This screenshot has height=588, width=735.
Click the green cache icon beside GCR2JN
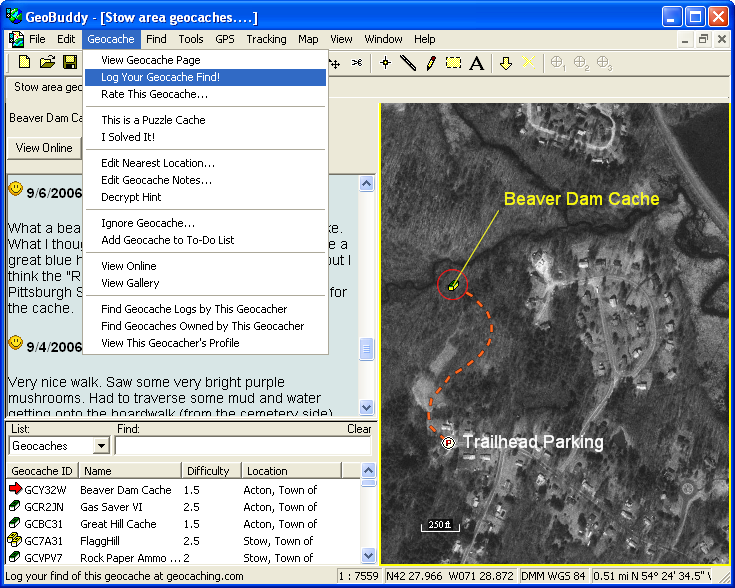click(15, 506)
